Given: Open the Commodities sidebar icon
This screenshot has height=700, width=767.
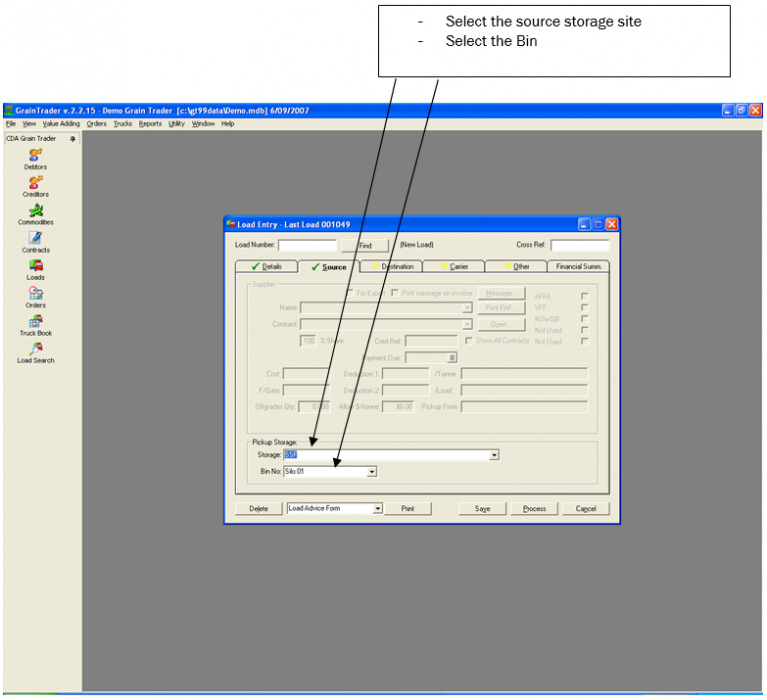Looking at the screenshot, I should (36, 210).
